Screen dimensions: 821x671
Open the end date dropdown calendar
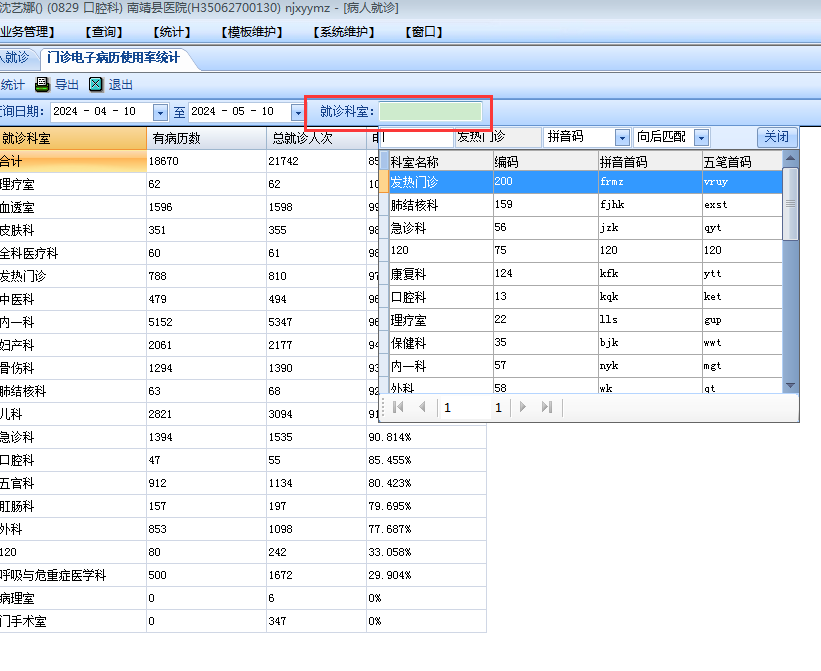coord(297,112)
